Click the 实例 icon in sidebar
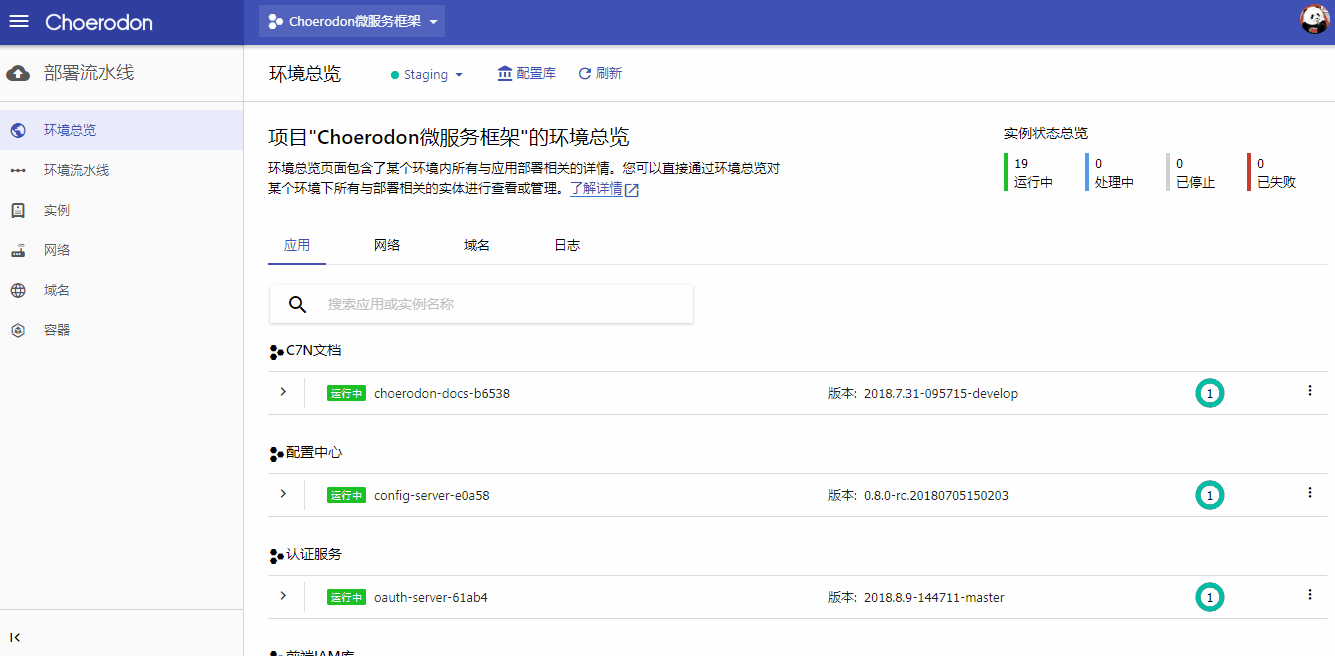Image resolution: width=1335 pixels, height=656 pixels. click(x=18, y=210)
